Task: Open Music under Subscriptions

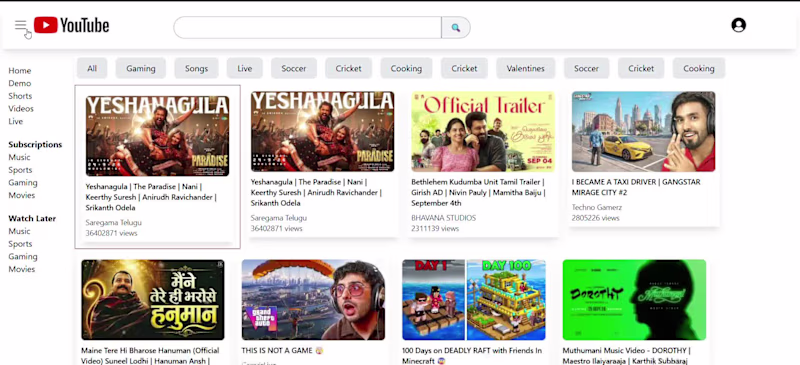Action: (x=19, y=157)
